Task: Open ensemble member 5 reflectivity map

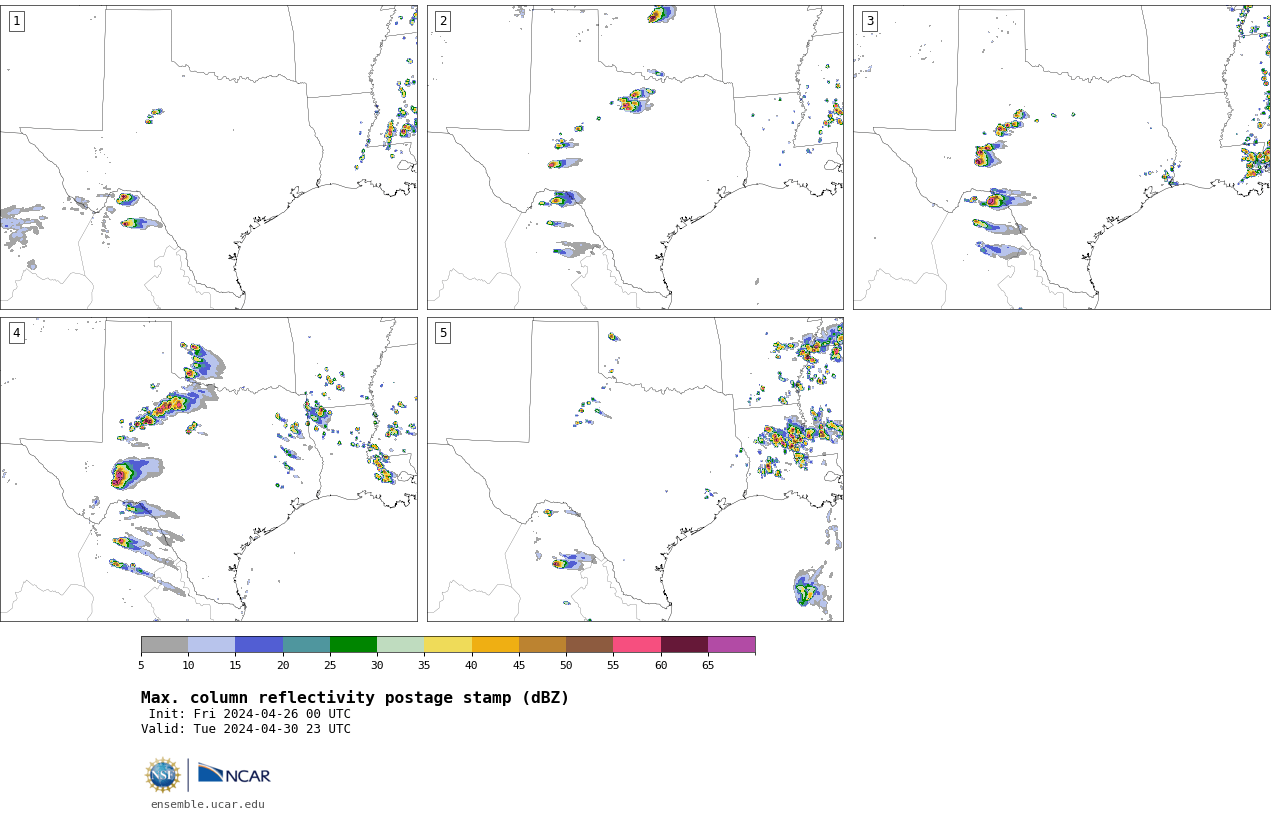Action: (x=635, y=469)
